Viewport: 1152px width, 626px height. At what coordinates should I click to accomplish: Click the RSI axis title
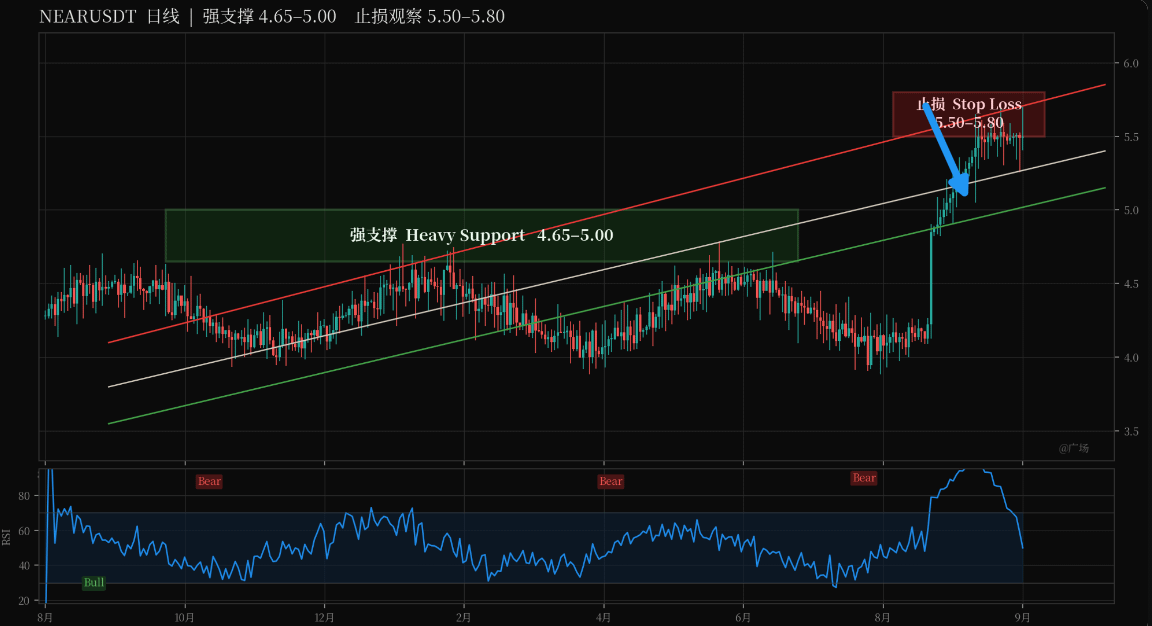tap(7, 536)
